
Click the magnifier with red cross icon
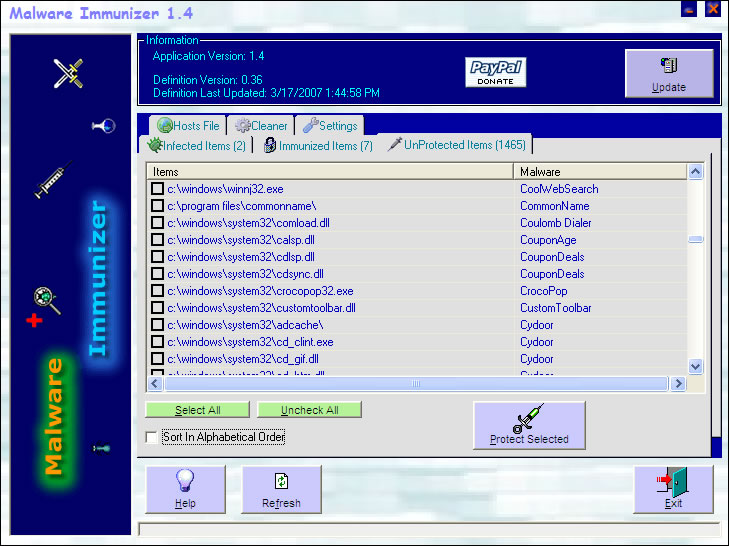coord(44,302)
